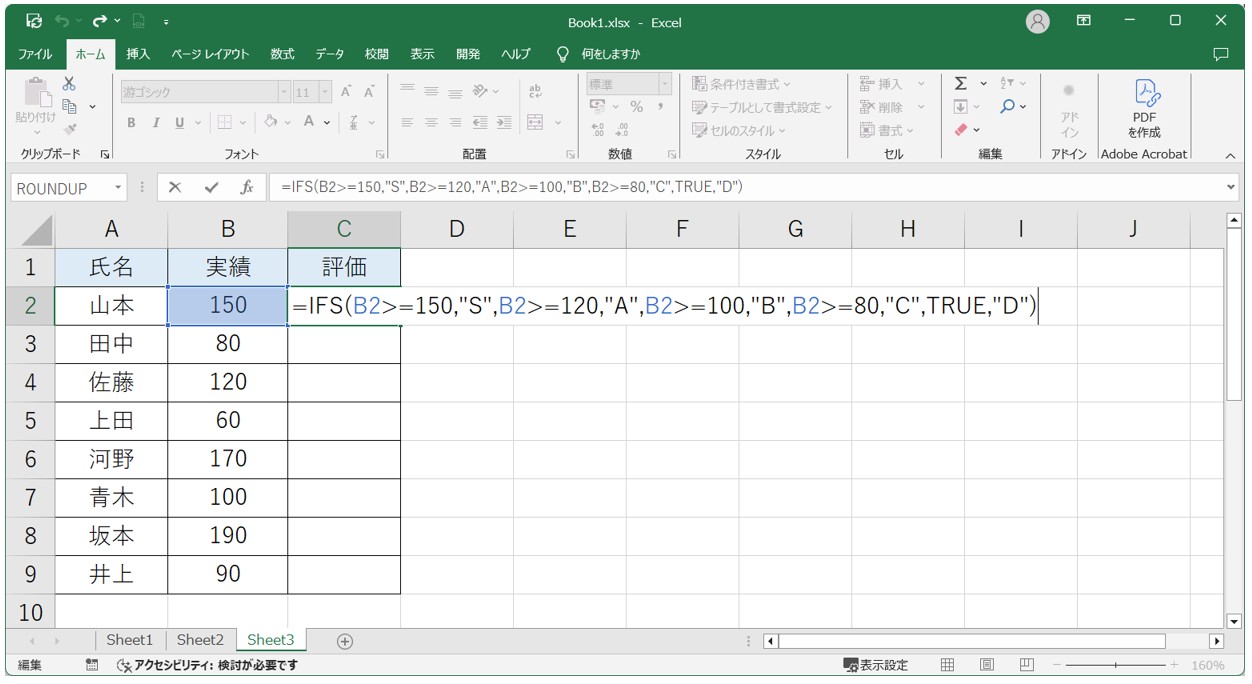Click cell containing 河野
Image resolution: width=1252 pixels, height=684 pixels.
click(x=111, y=459)
